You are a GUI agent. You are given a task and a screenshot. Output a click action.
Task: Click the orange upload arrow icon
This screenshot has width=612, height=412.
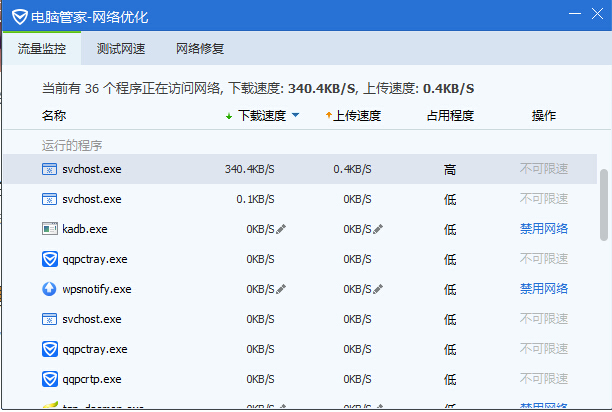click(x=329, y=115)
